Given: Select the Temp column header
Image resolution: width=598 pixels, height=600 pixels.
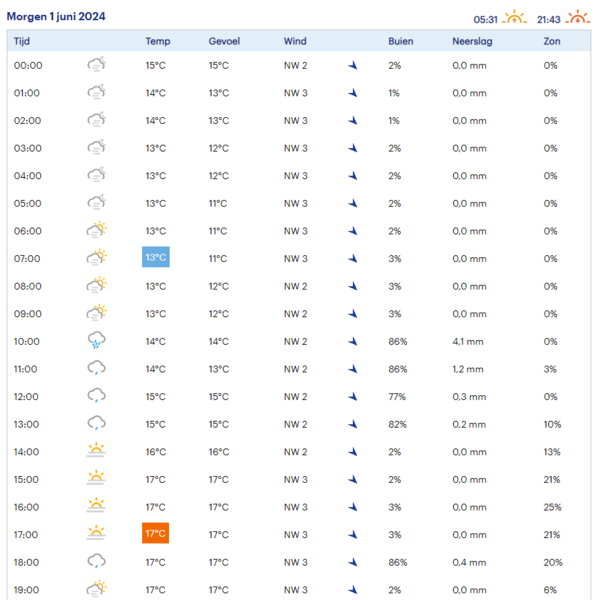Looking at the screenshot, I should [158, 41].
